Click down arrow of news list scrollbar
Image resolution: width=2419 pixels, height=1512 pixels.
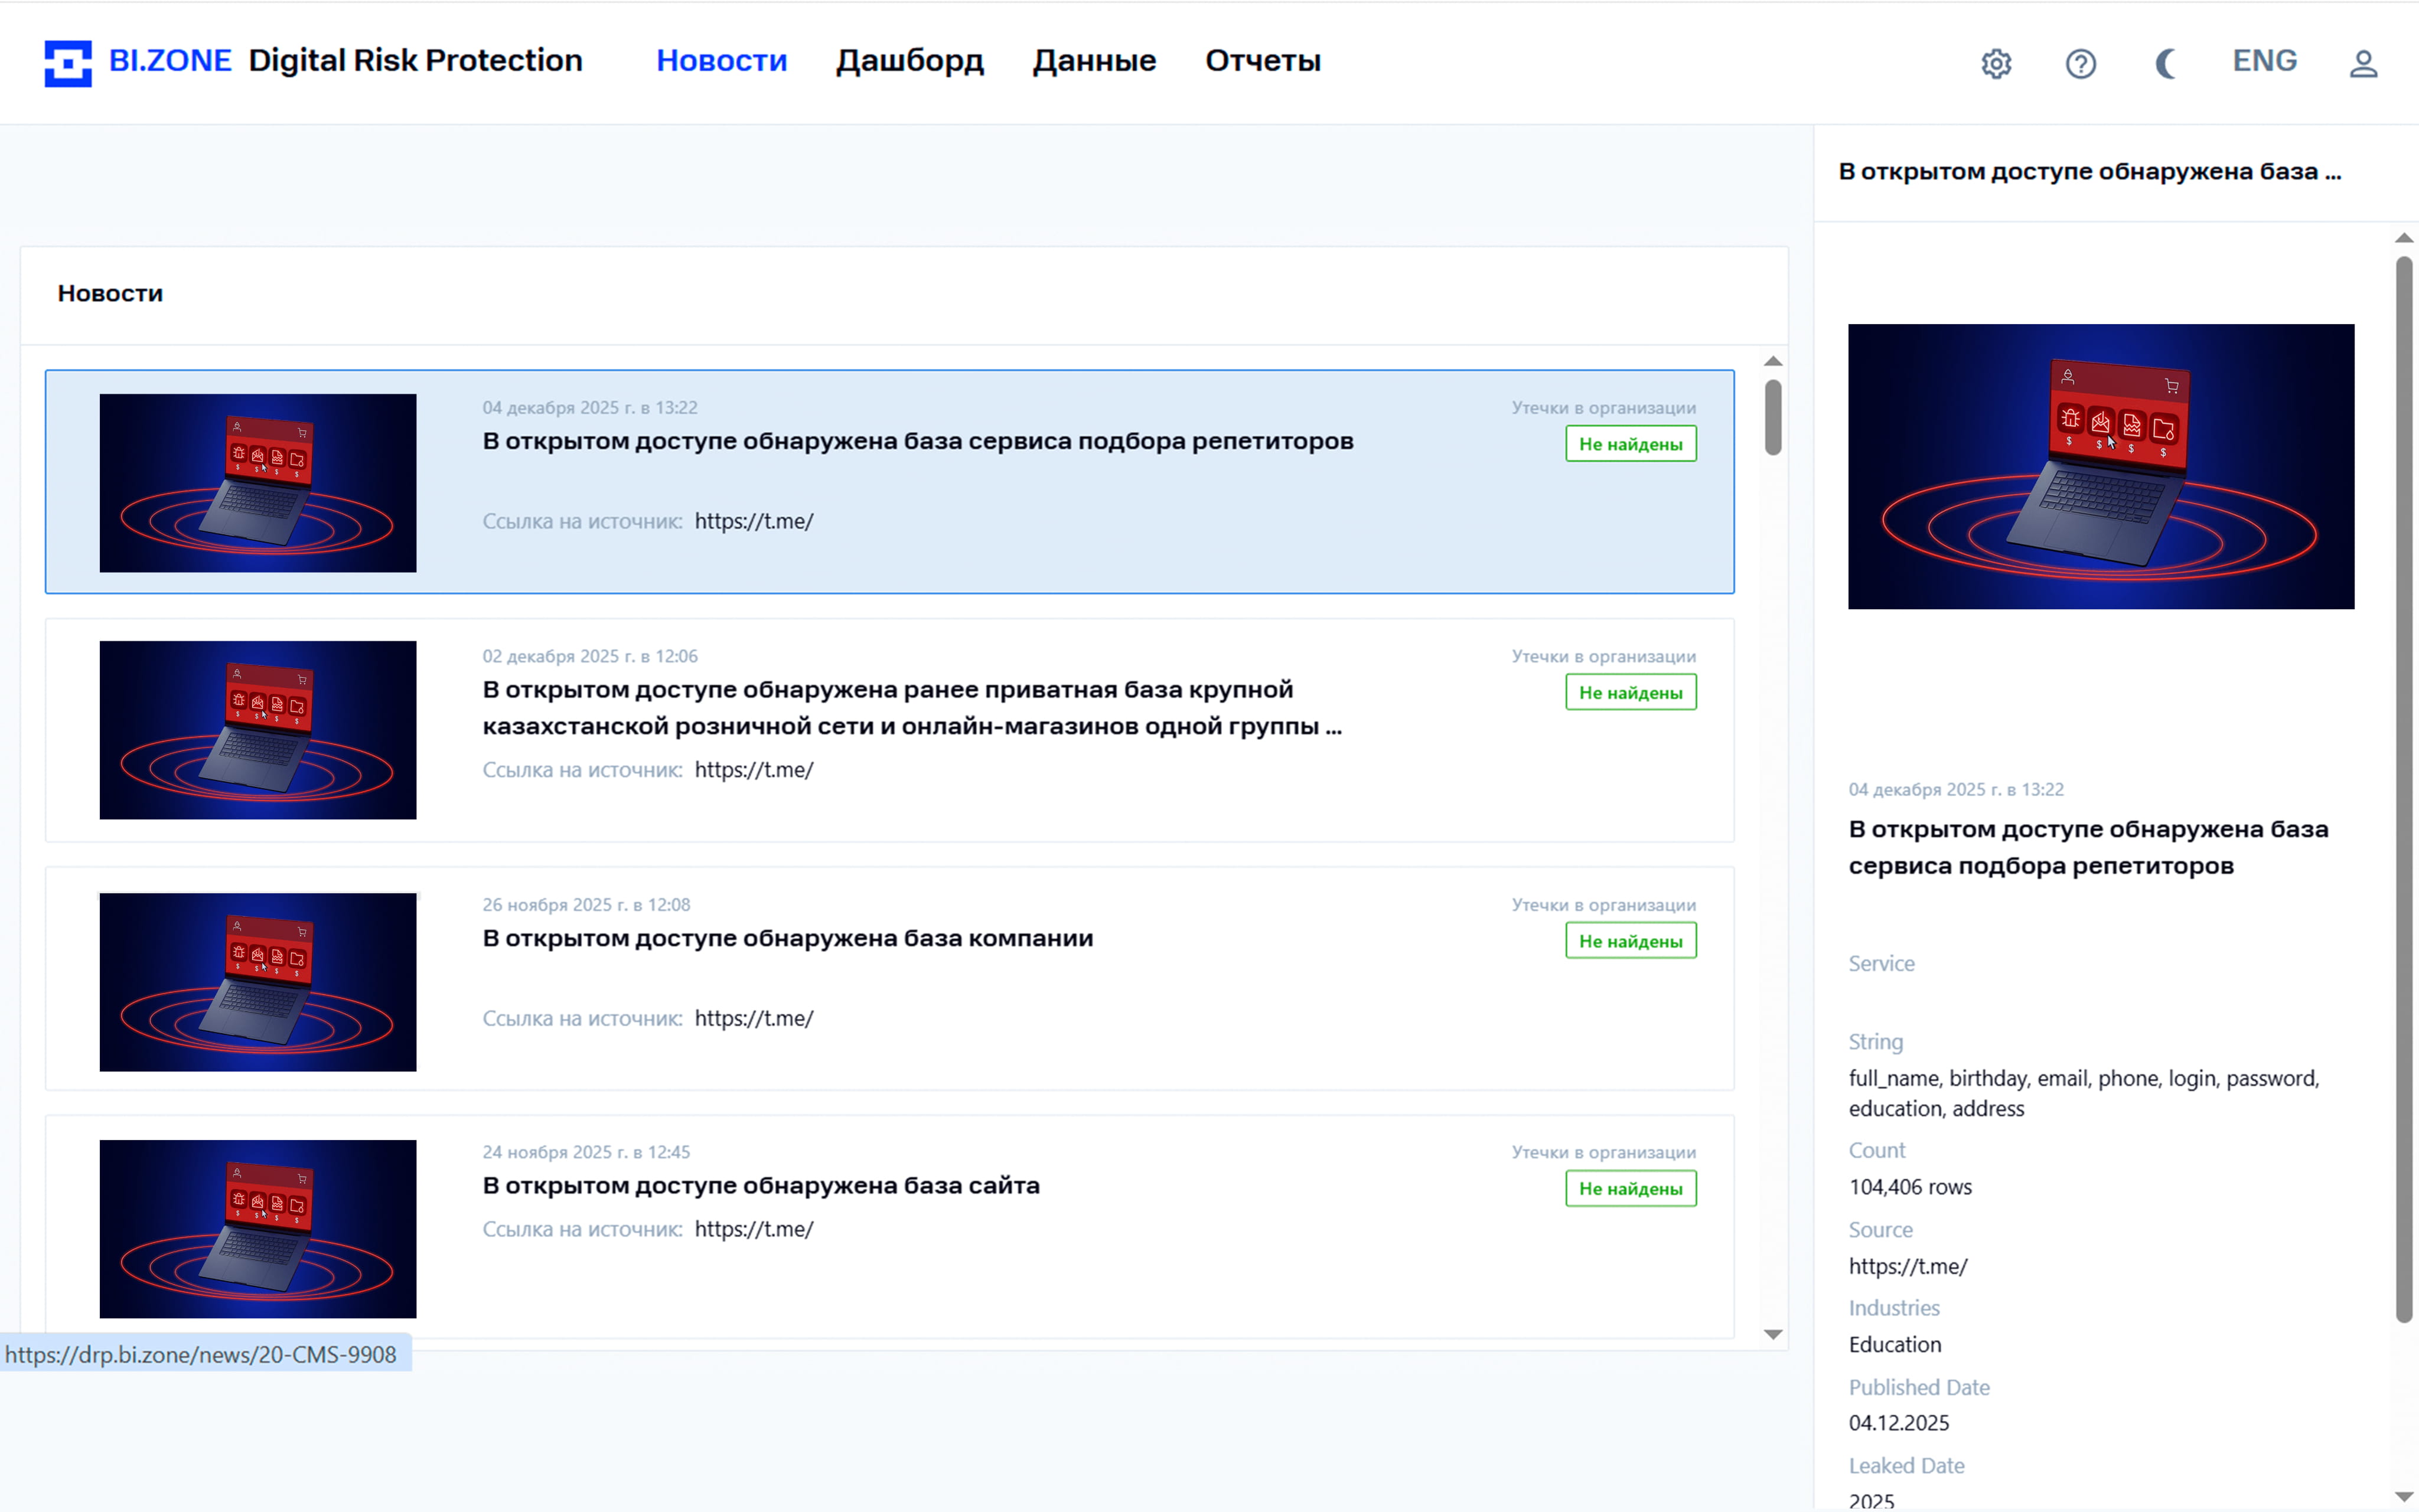point(1773,1333)
